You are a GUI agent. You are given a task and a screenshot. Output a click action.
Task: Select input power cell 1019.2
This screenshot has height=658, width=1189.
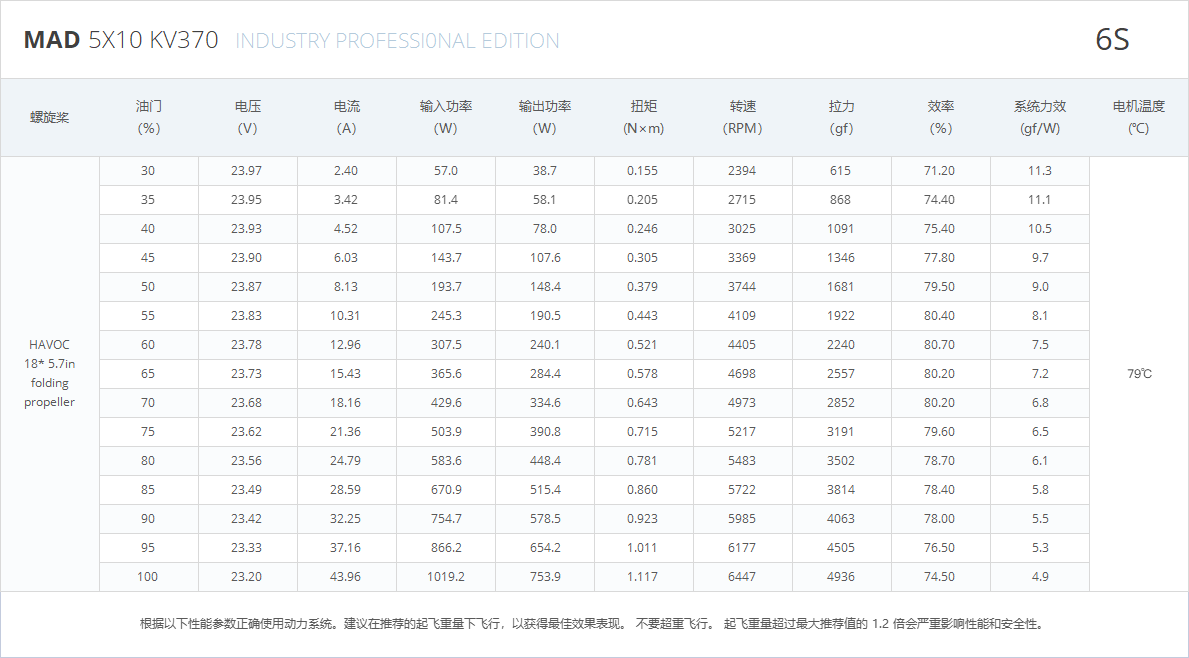[x=446, y=577]
